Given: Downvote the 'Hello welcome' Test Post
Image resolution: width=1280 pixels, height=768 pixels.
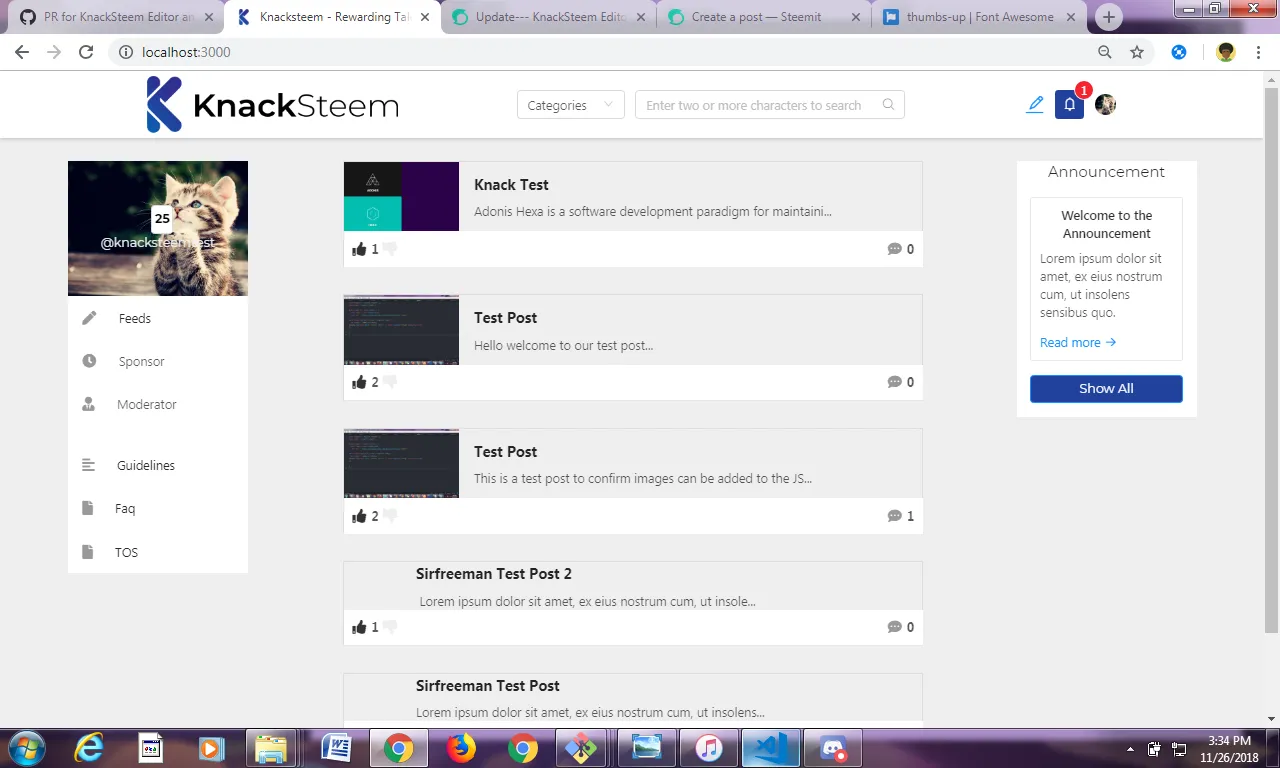Looking at the screenshot, I should [x=389, y=382].
